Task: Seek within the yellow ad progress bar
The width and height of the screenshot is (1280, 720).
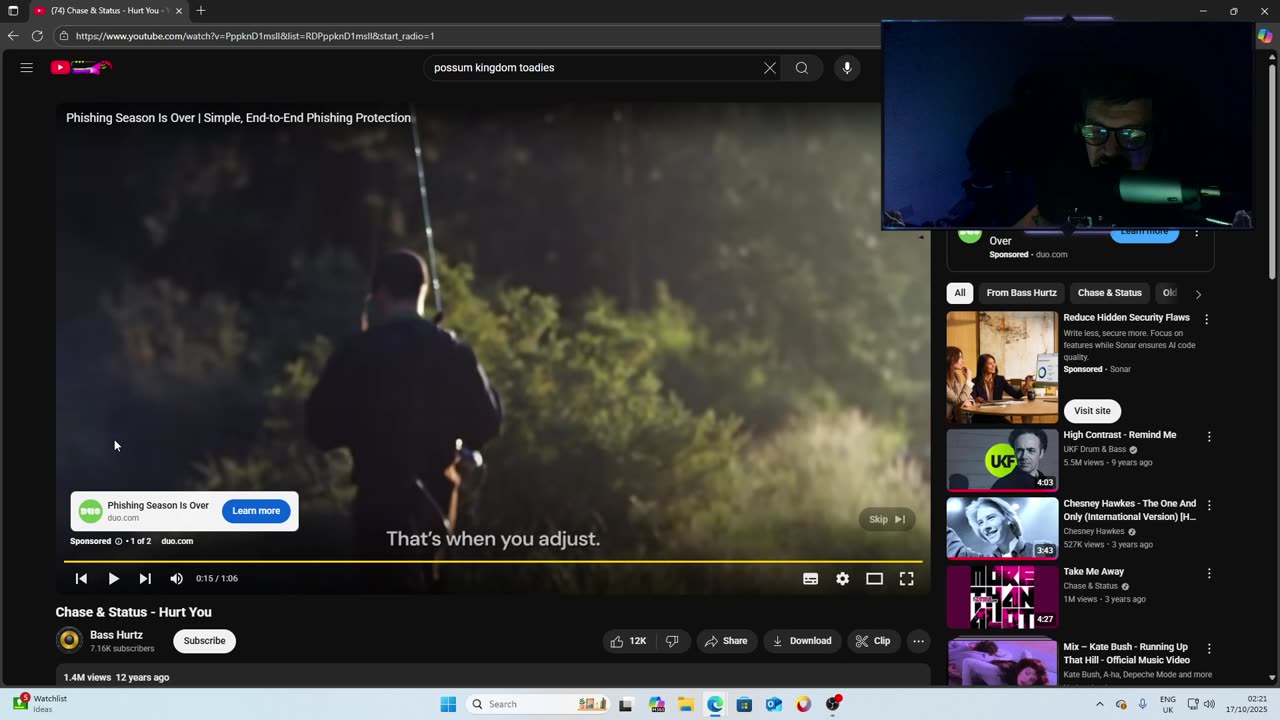Action: click(x=493, y=562)
